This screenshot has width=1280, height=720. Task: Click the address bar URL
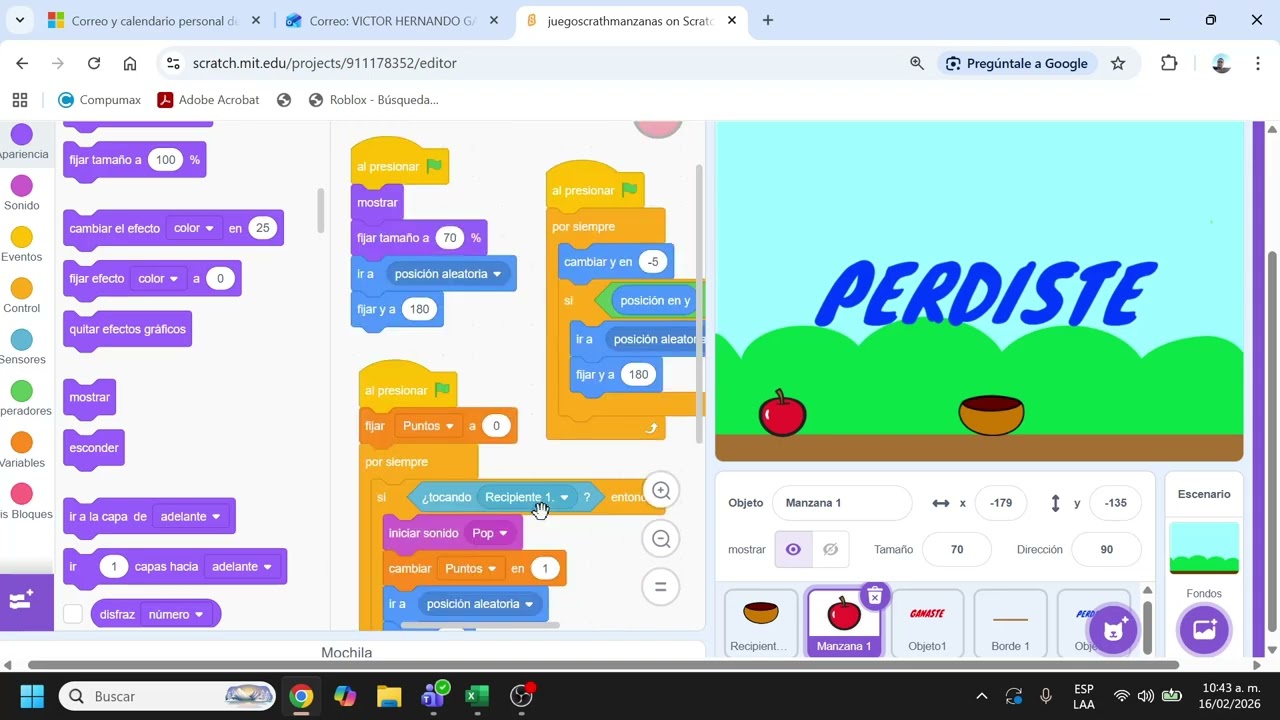click(325, 63)
